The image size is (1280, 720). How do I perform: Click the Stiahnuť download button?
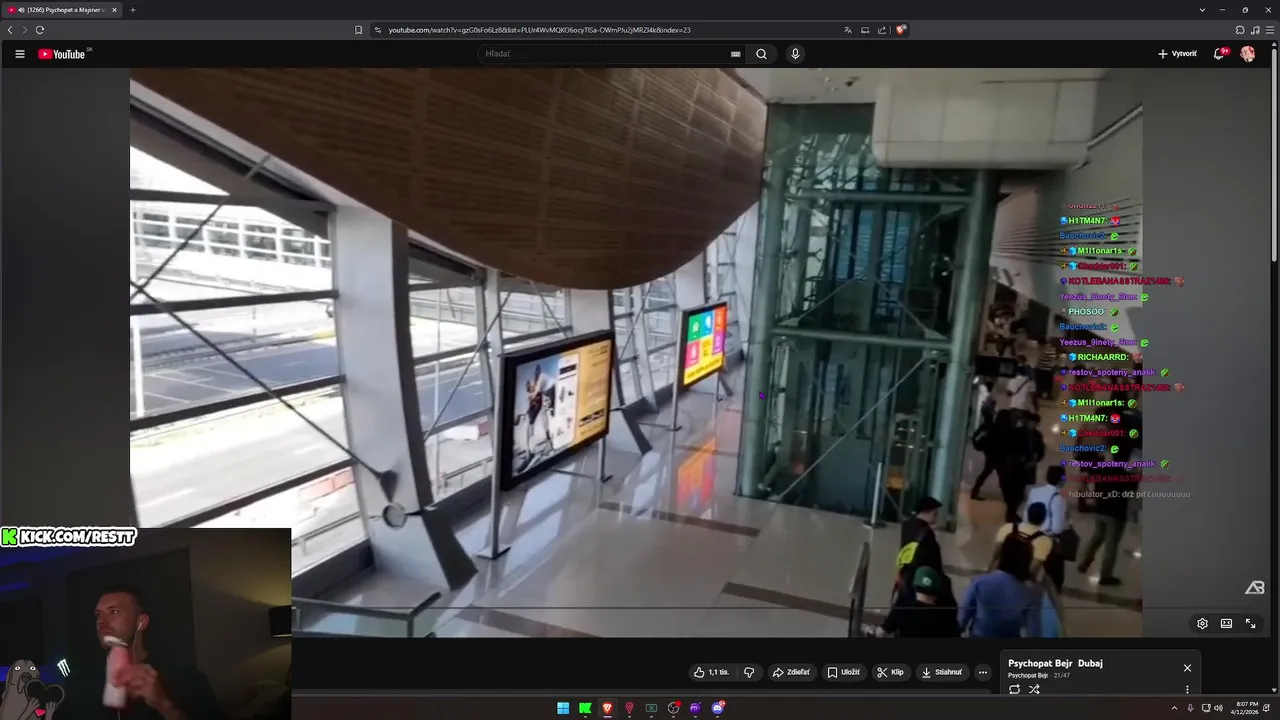(x=941, y=672)
